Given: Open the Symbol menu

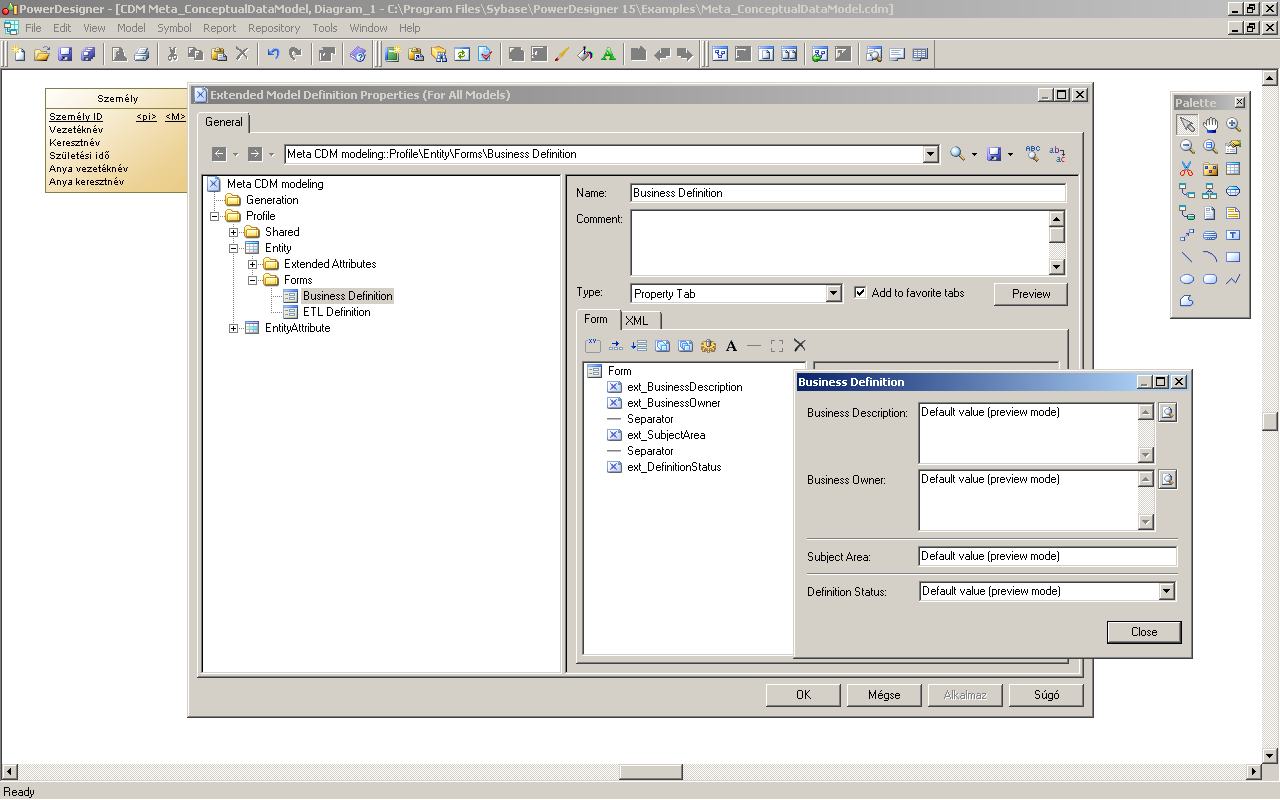Looking at the screenshot, I should pyautogui.click(x=174, y=28).
